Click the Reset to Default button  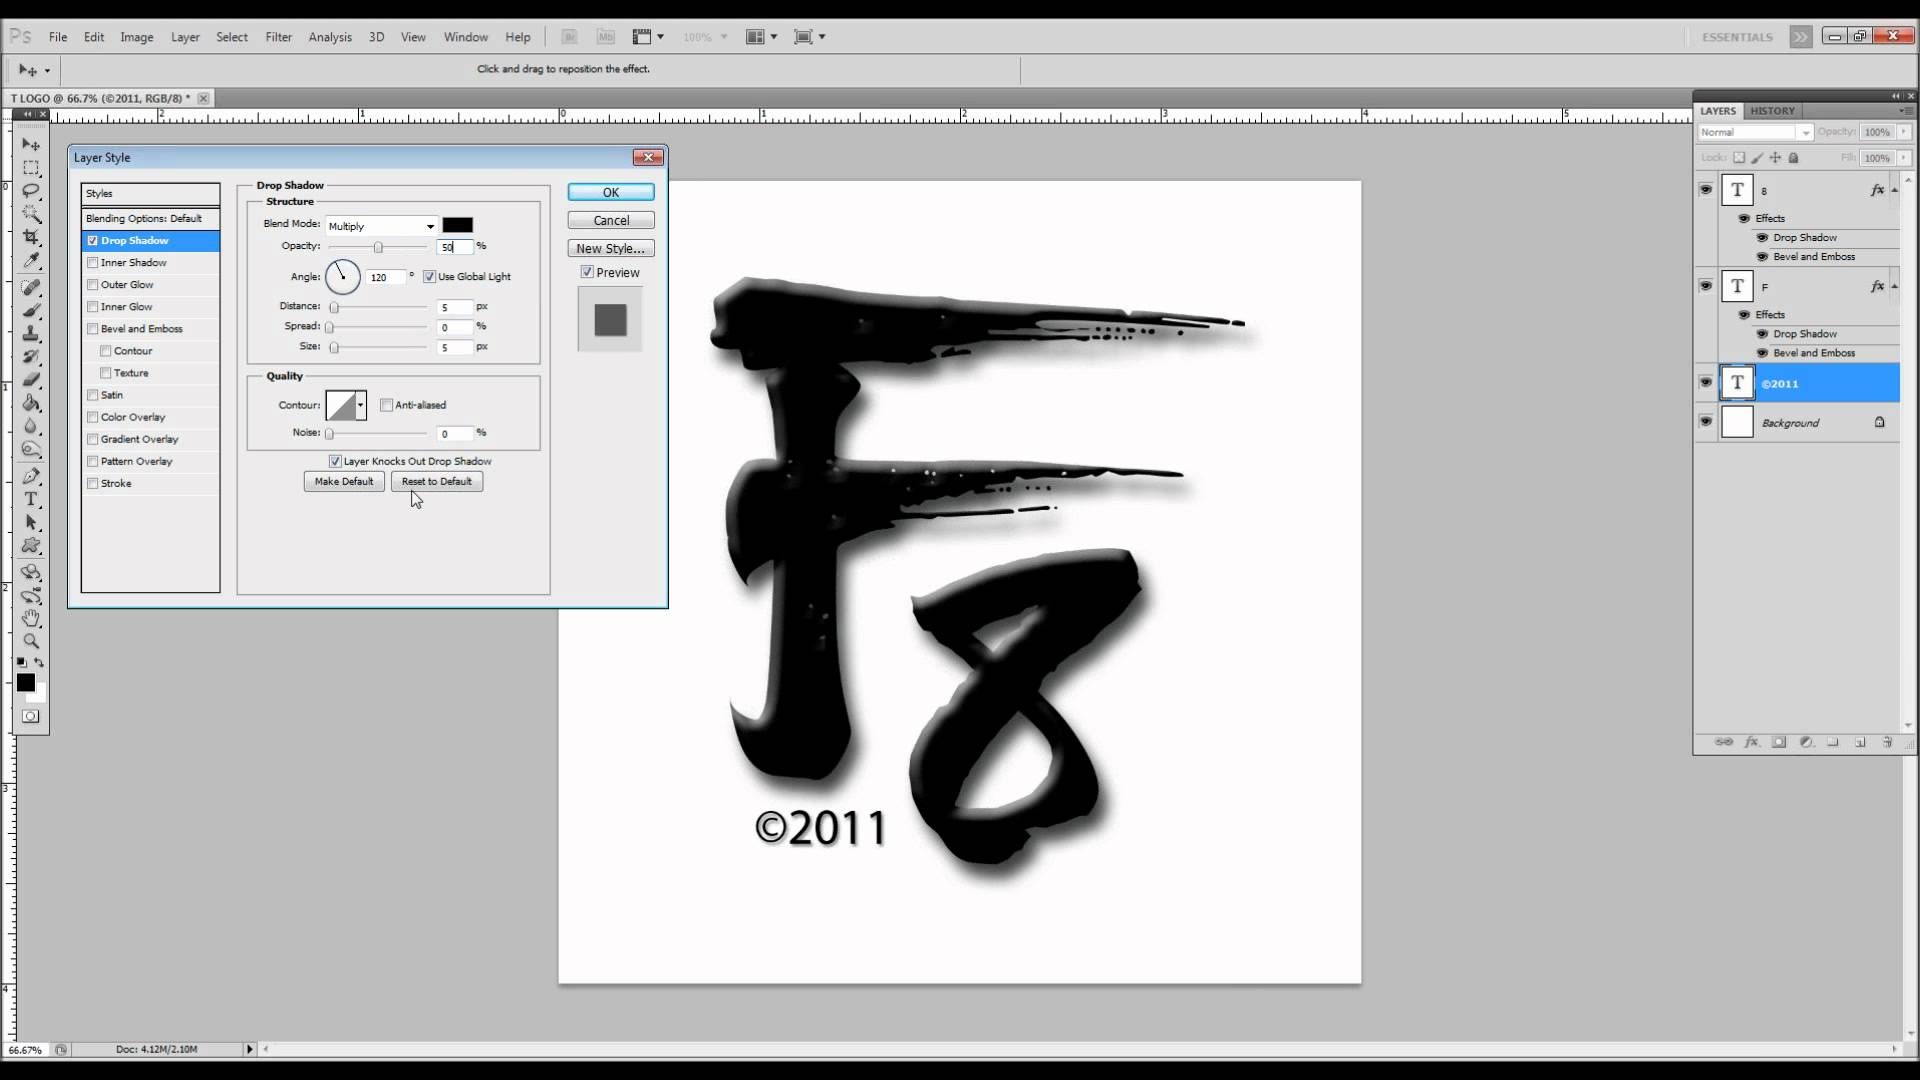(436, 481)
